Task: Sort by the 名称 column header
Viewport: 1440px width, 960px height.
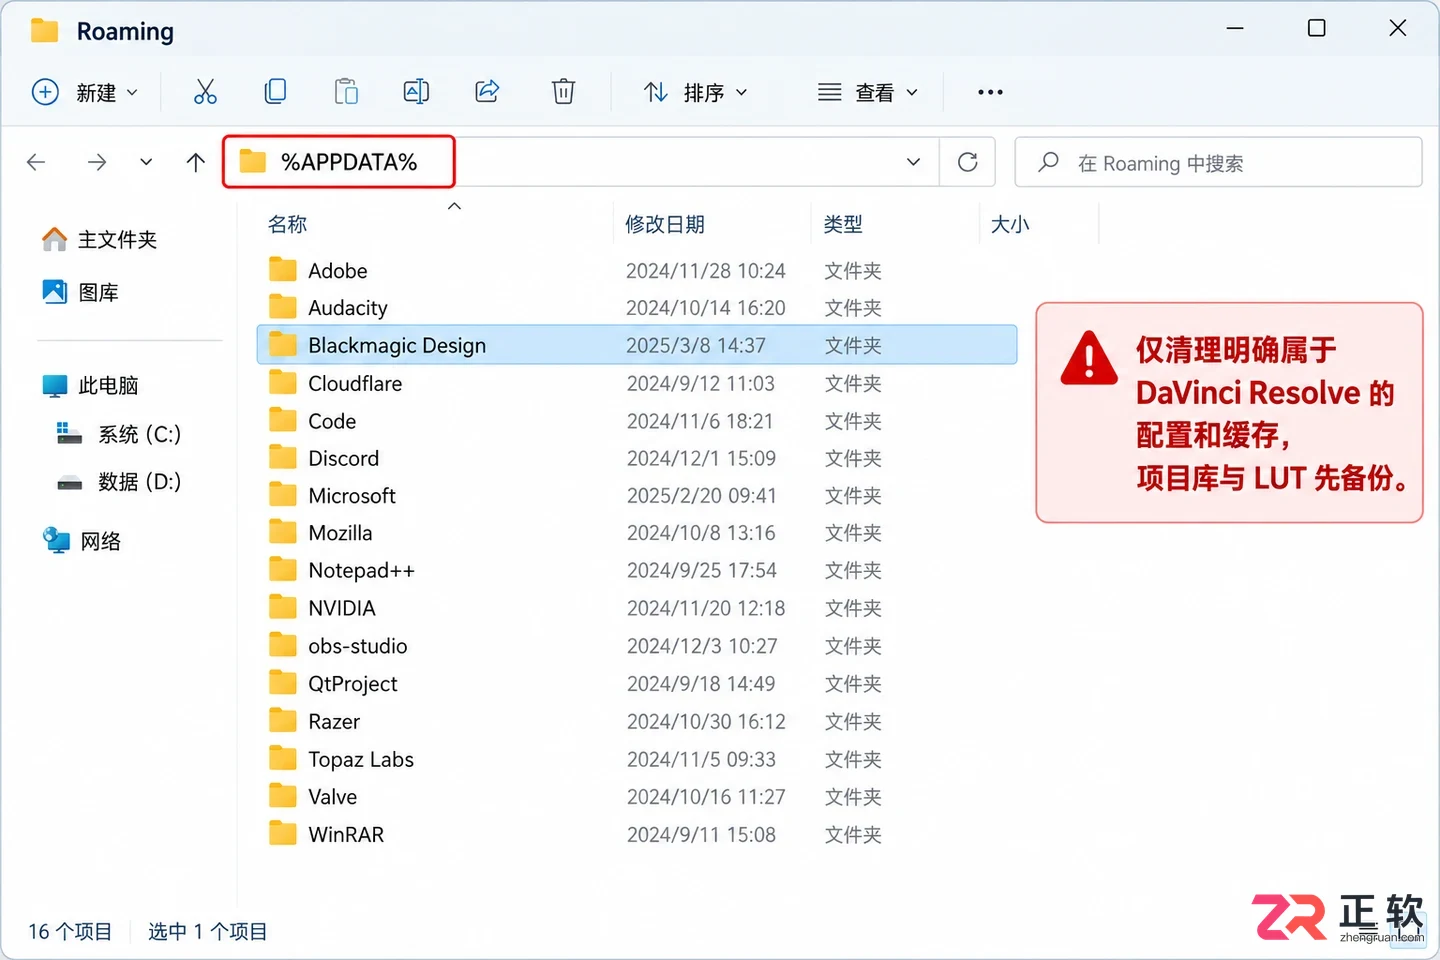Action: [287, 224]
